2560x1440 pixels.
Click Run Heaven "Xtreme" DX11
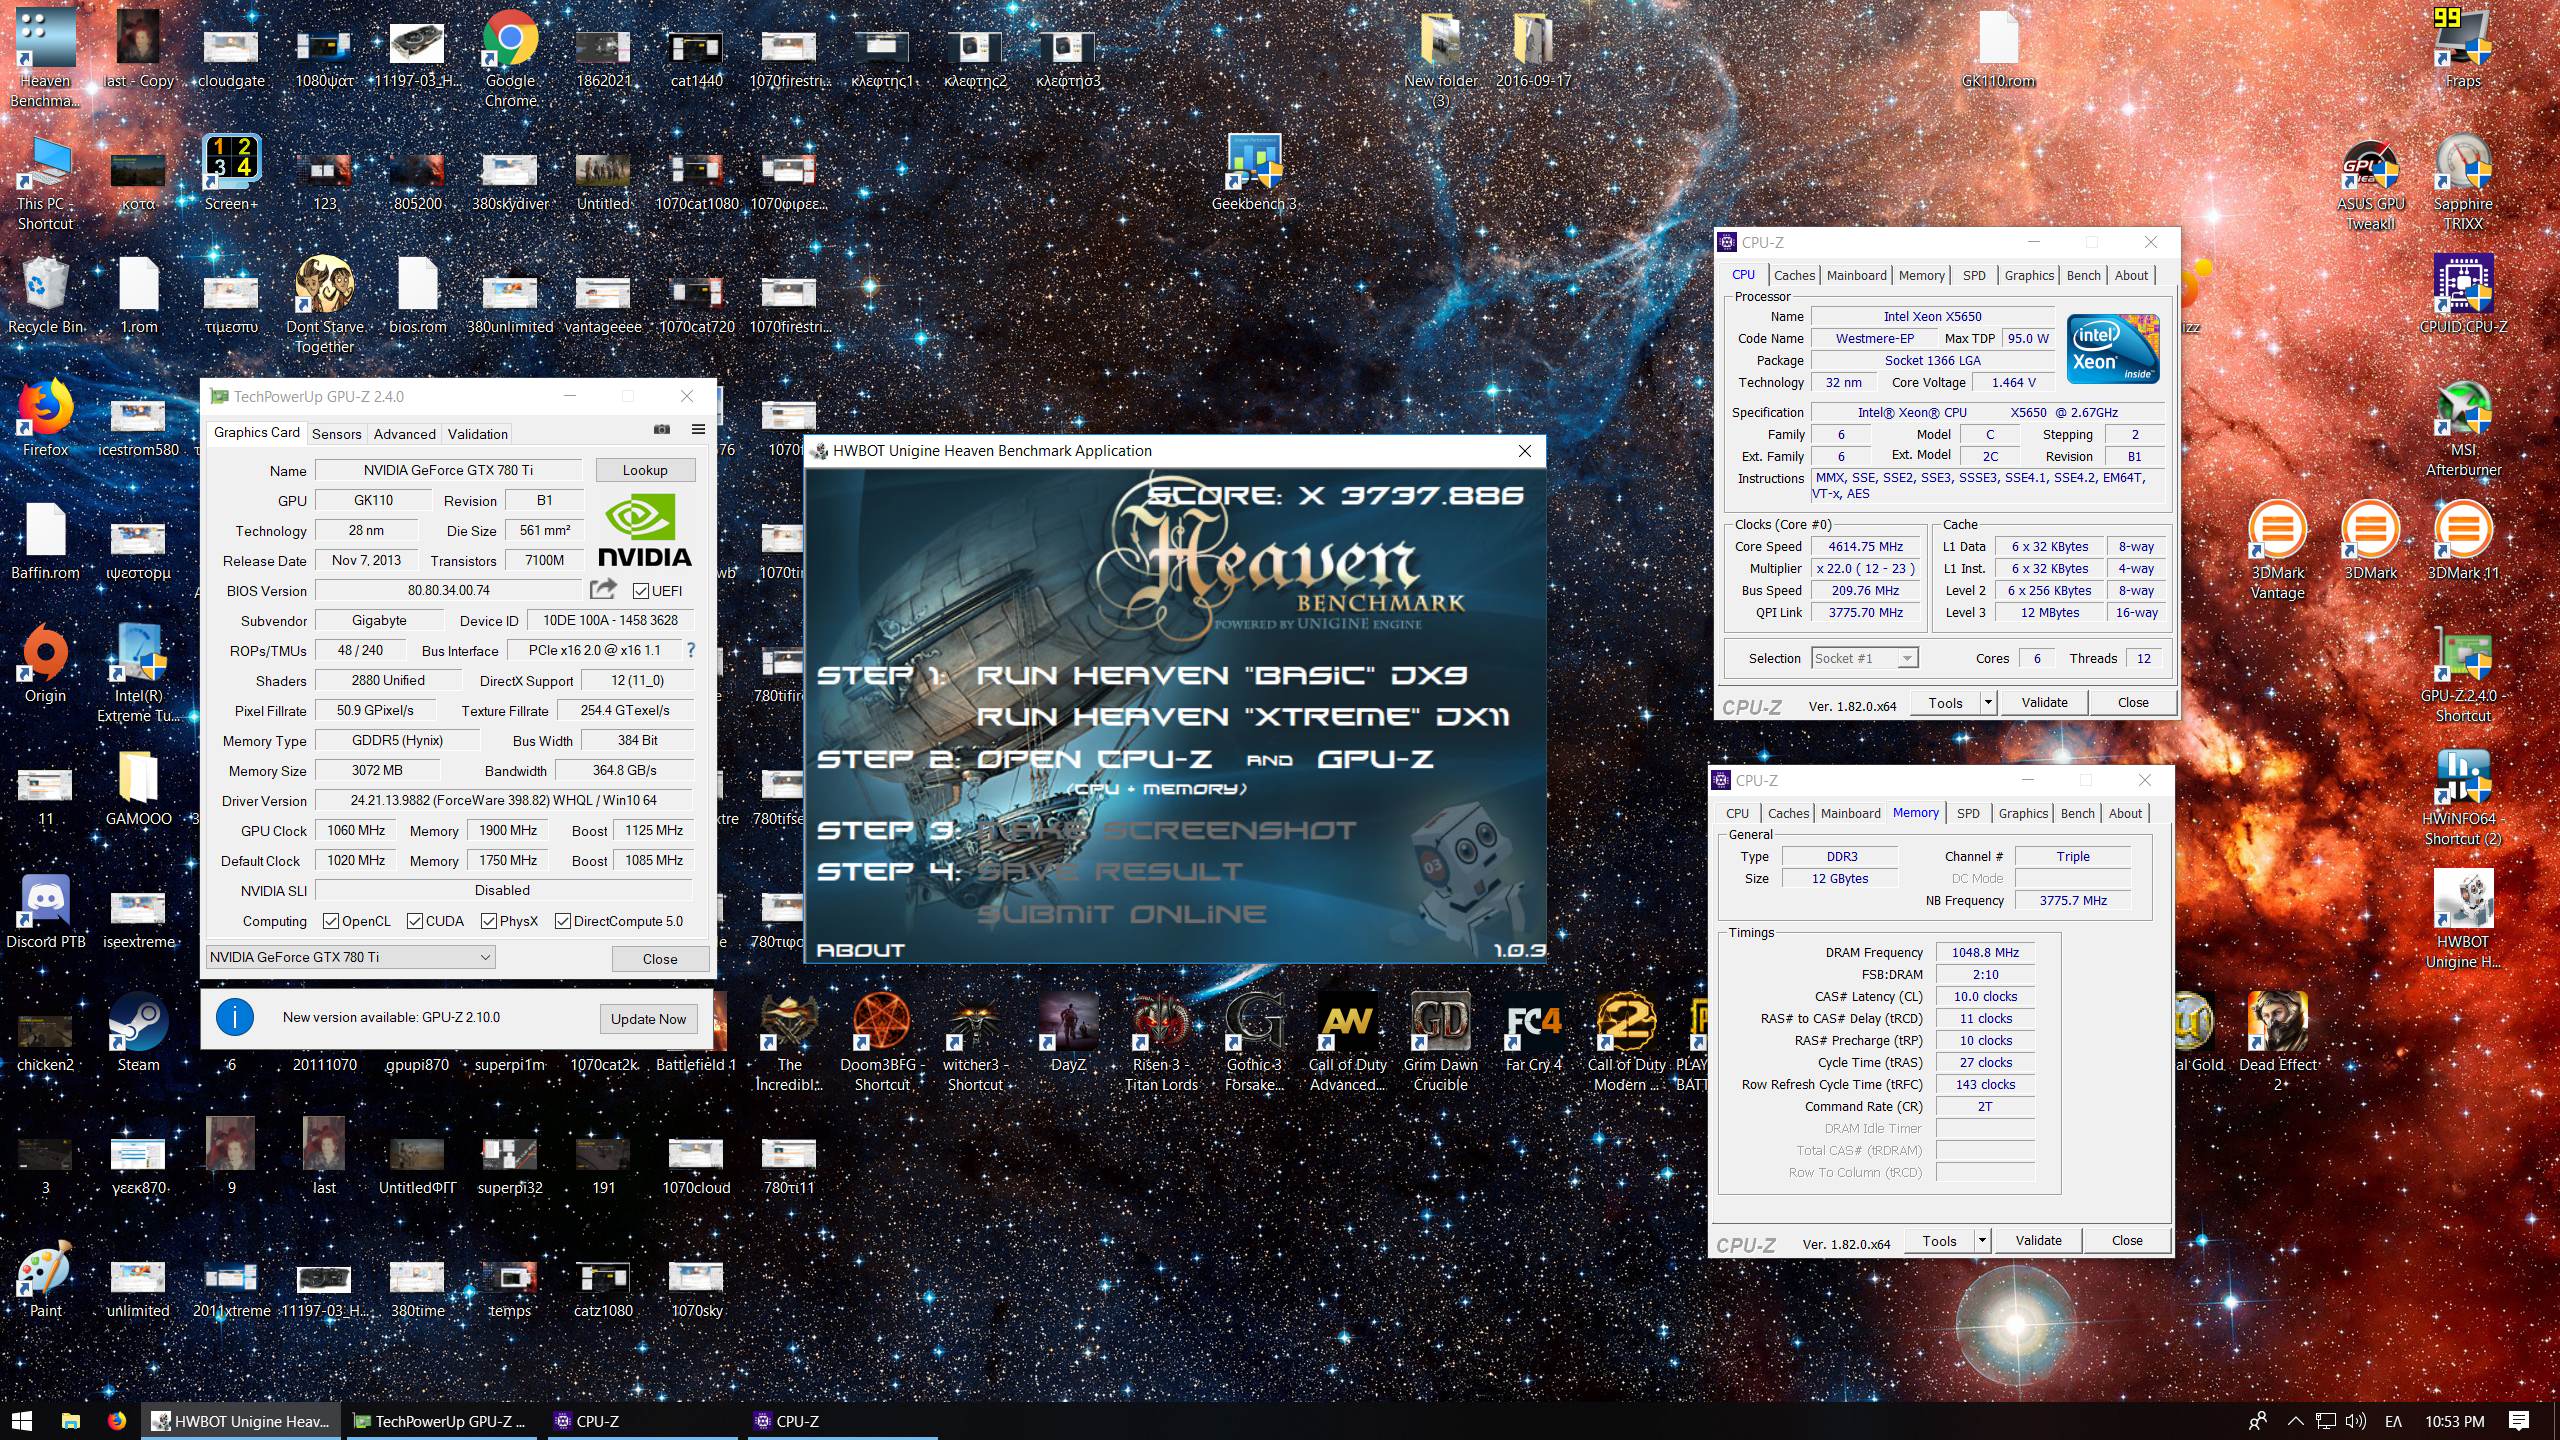click(1242, 717)
